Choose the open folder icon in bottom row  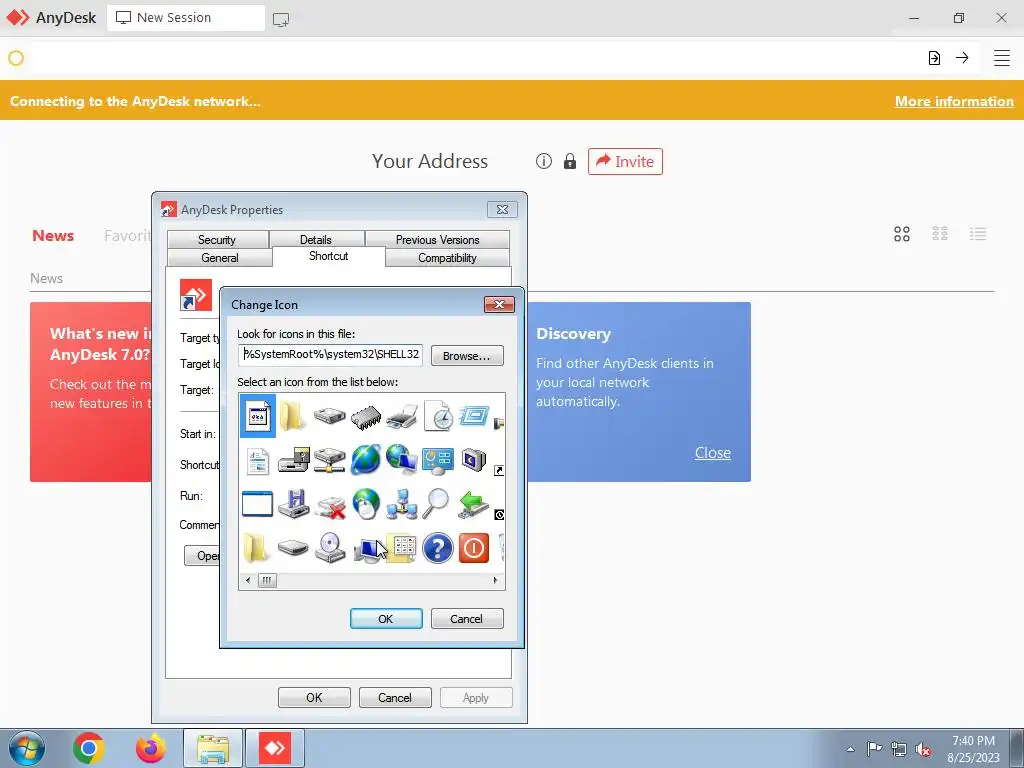257,548
